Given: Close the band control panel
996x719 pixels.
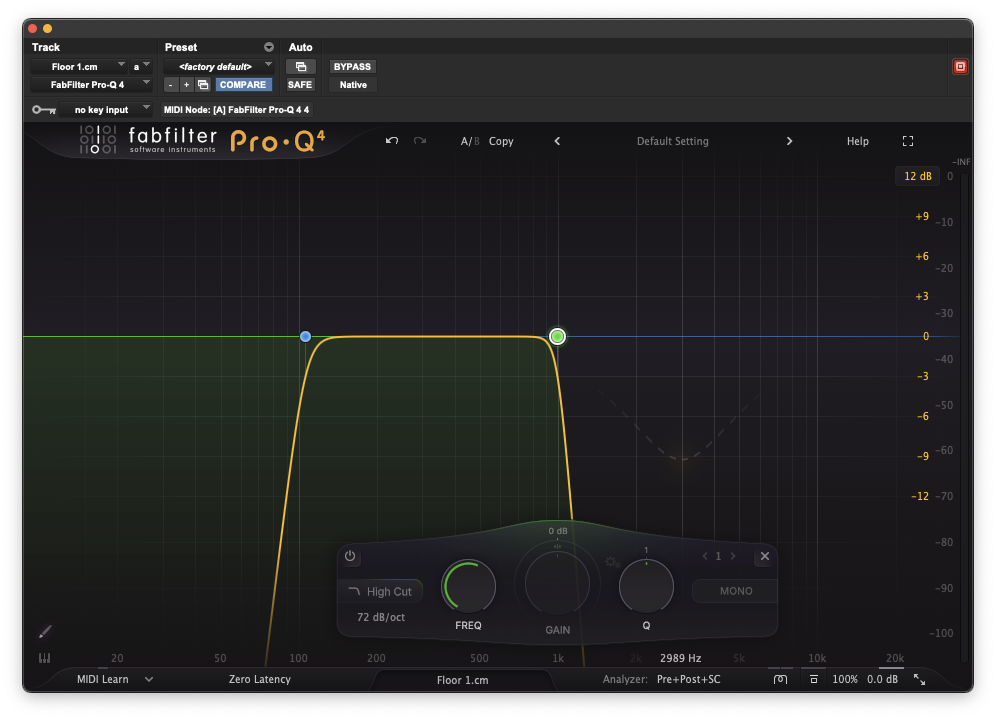Looking at the screenshot, I should (x=765, y=556).
